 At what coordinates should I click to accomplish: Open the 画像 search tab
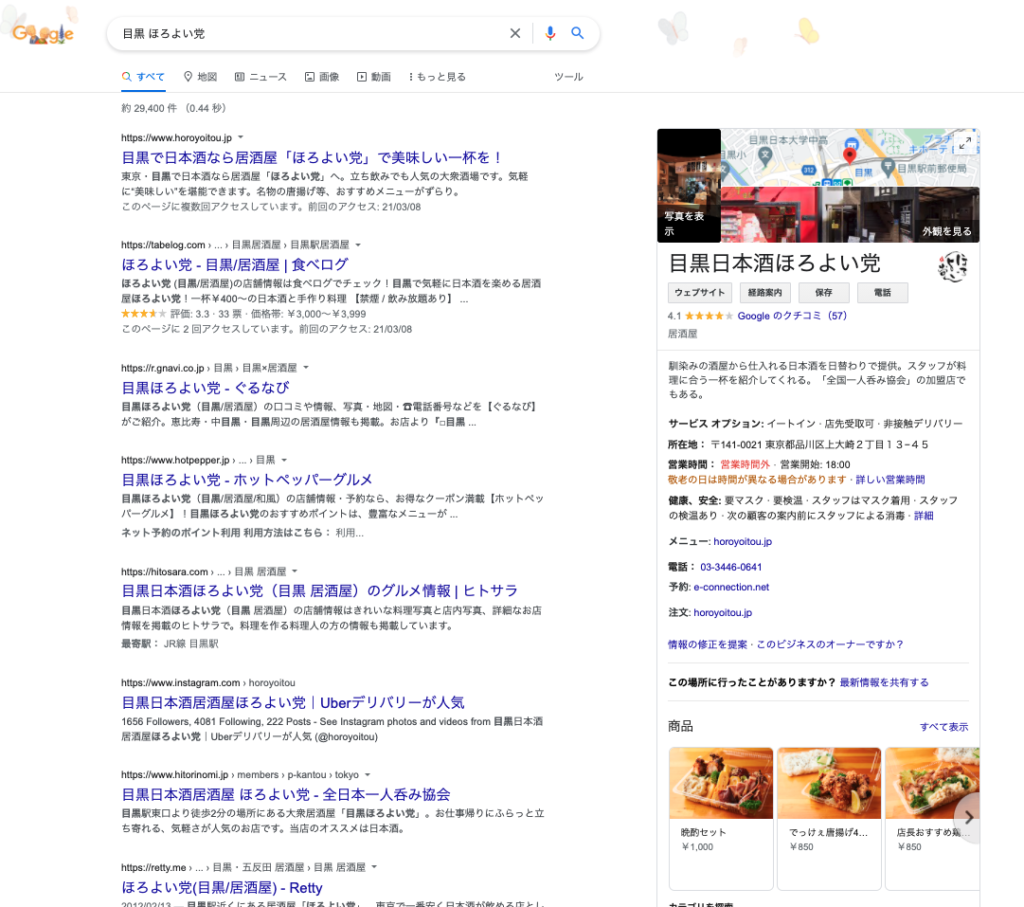pyautogui.click(x=321, y=77)
